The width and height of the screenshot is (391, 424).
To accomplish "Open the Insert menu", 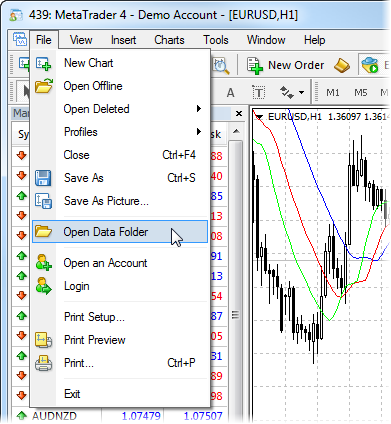I will coord(123,40).
